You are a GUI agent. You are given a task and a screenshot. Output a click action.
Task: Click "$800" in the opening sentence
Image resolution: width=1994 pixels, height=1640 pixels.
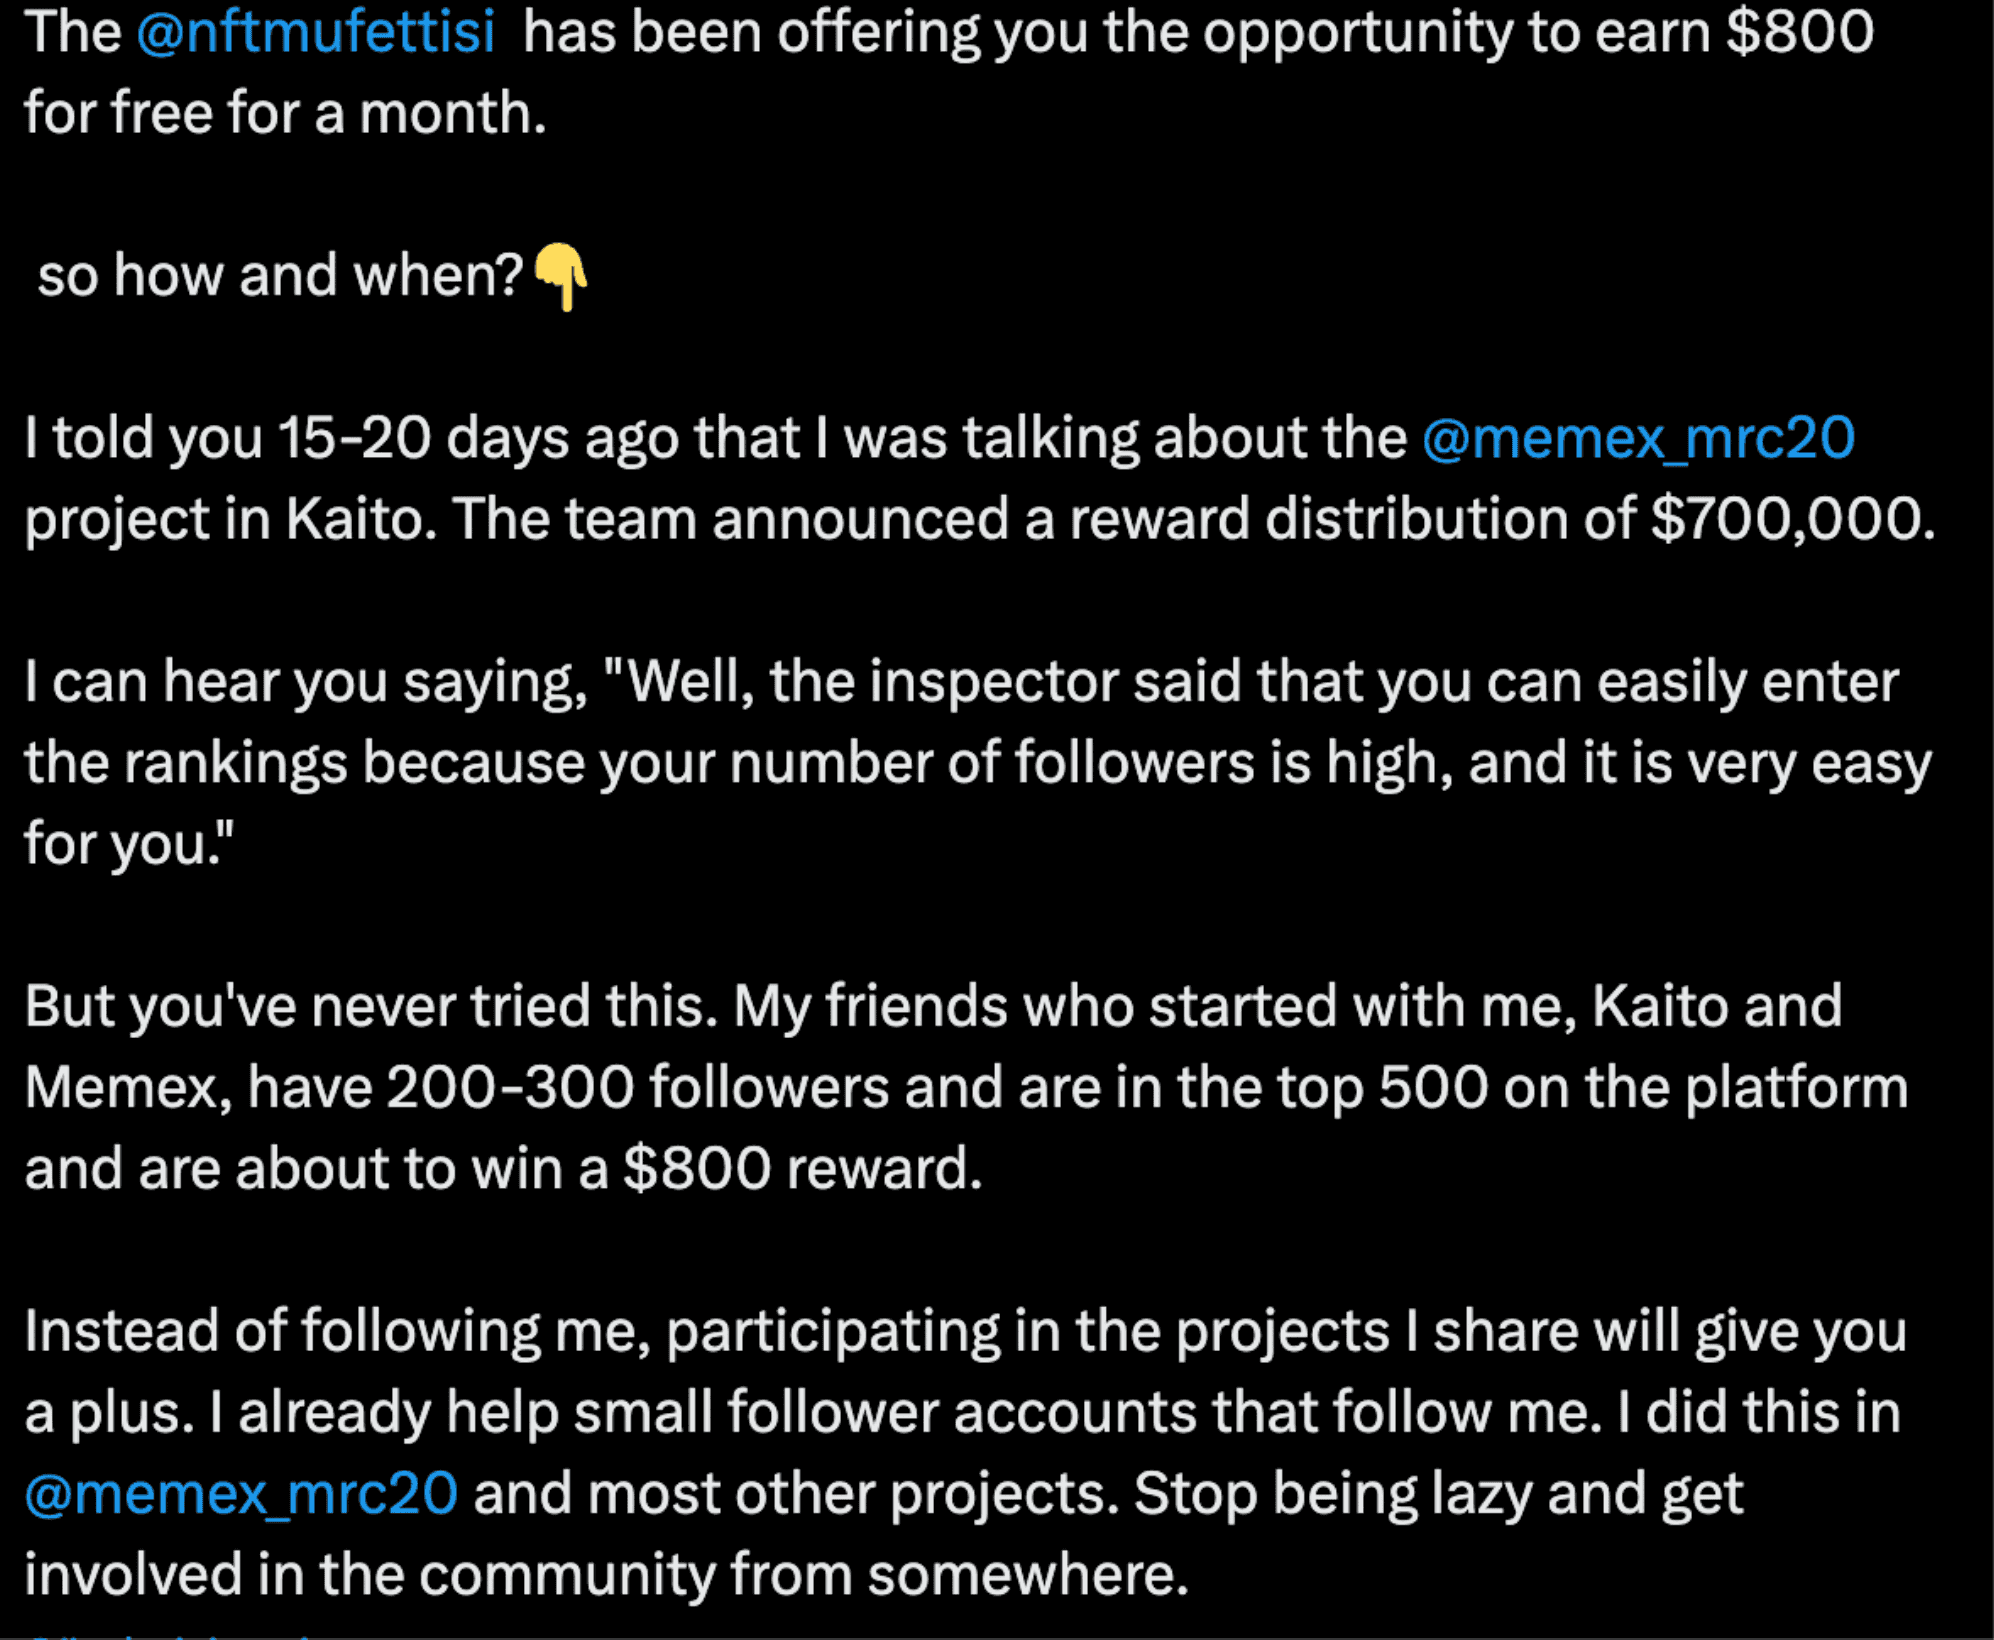pyautogui.click(x=1799, y=32)
